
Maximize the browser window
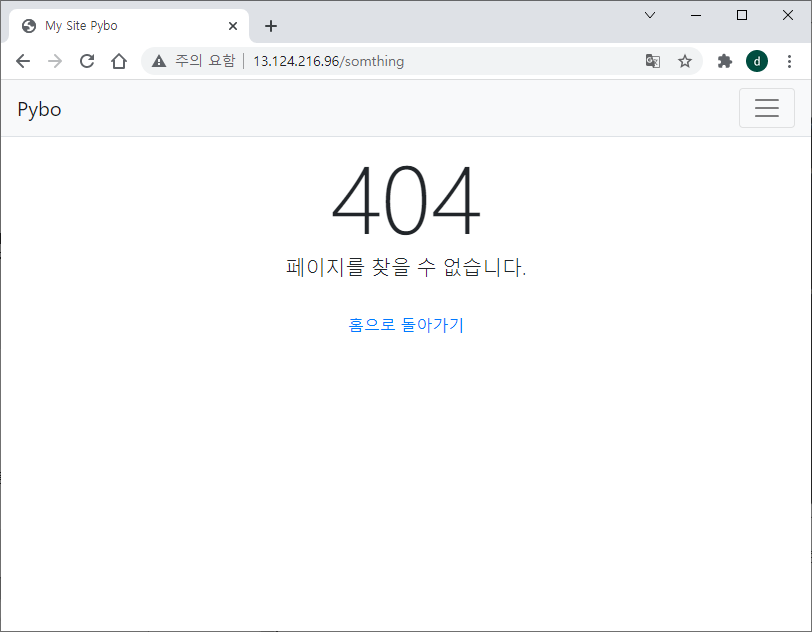pos(742,15)
